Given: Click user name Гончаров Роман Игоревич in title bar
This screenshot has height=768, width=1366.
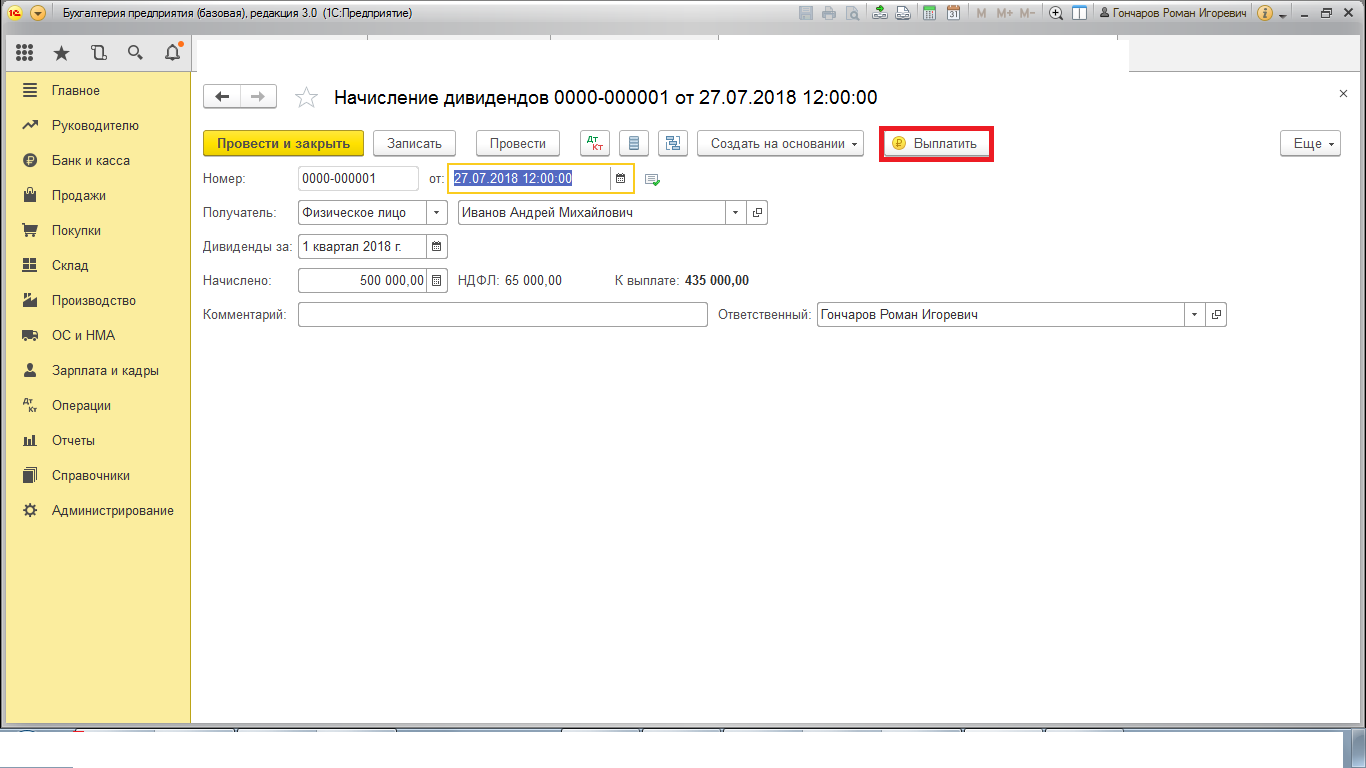Looking at the screenshot, I should (x=1173, y=14).
